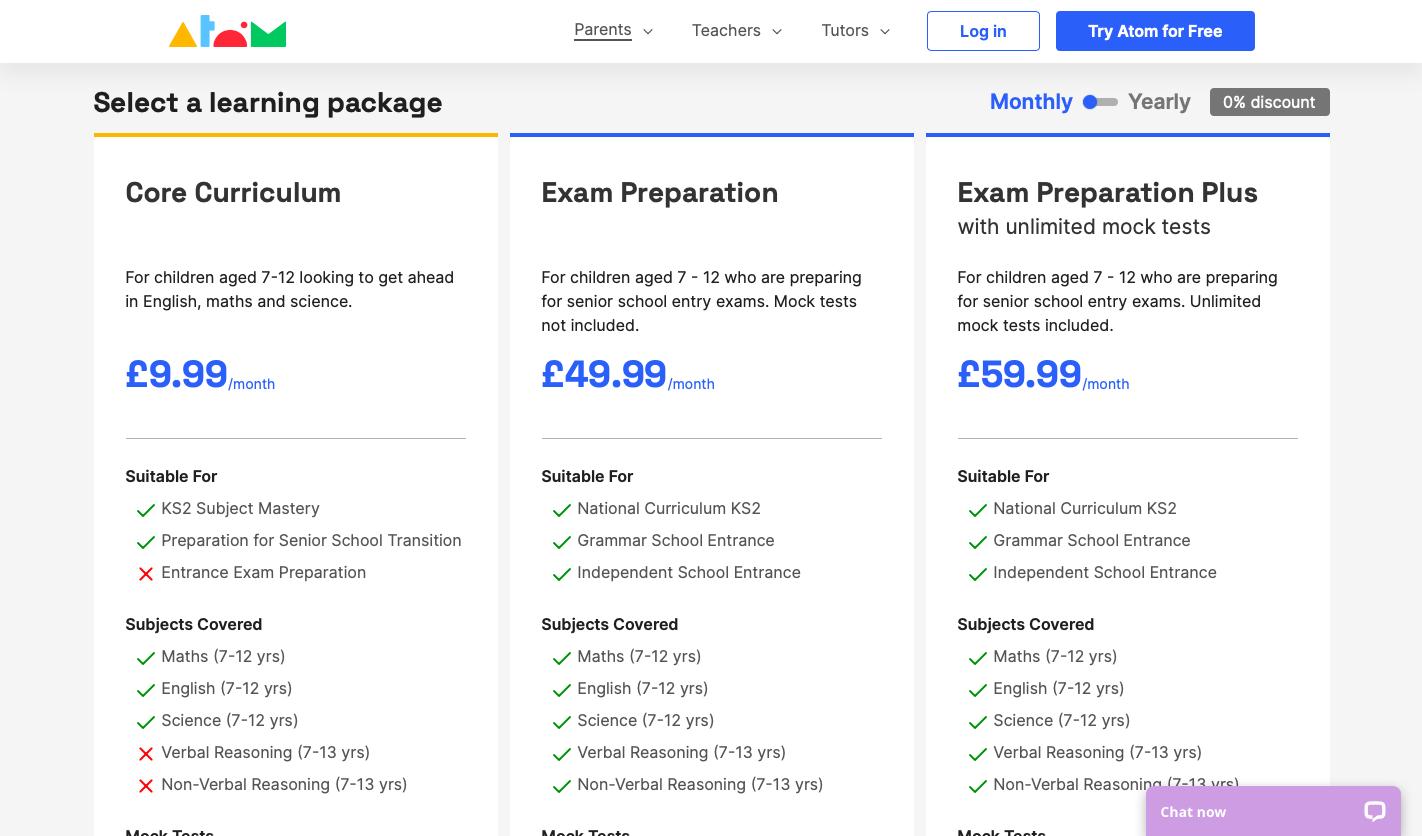Expand the Parents menu chevron

648,32
